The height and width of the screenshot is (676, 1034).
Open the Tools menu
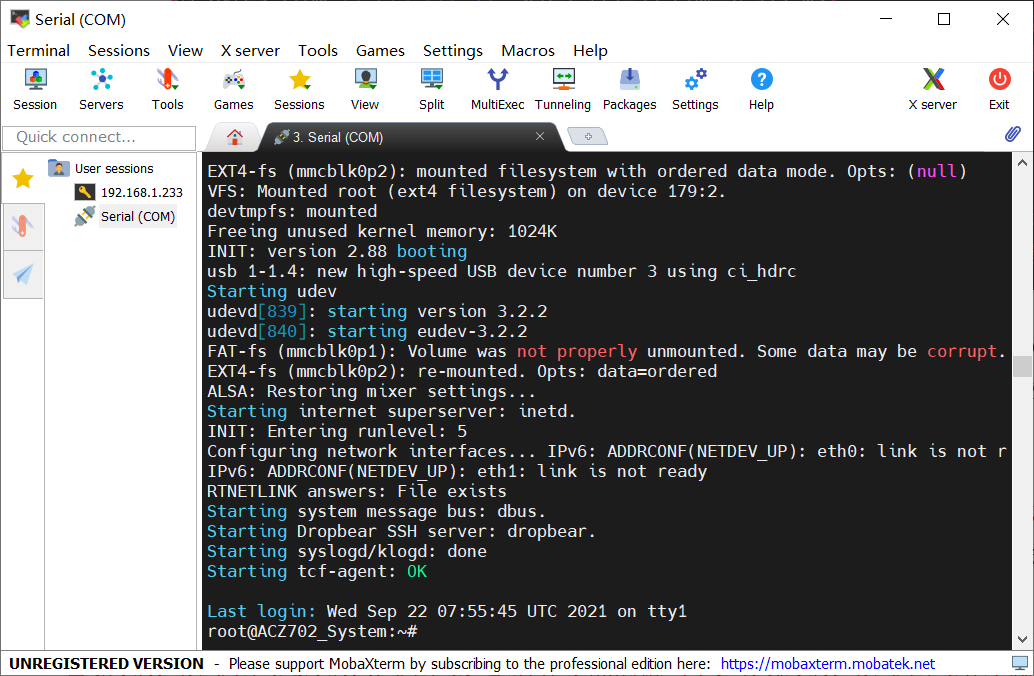click(318, 50)
